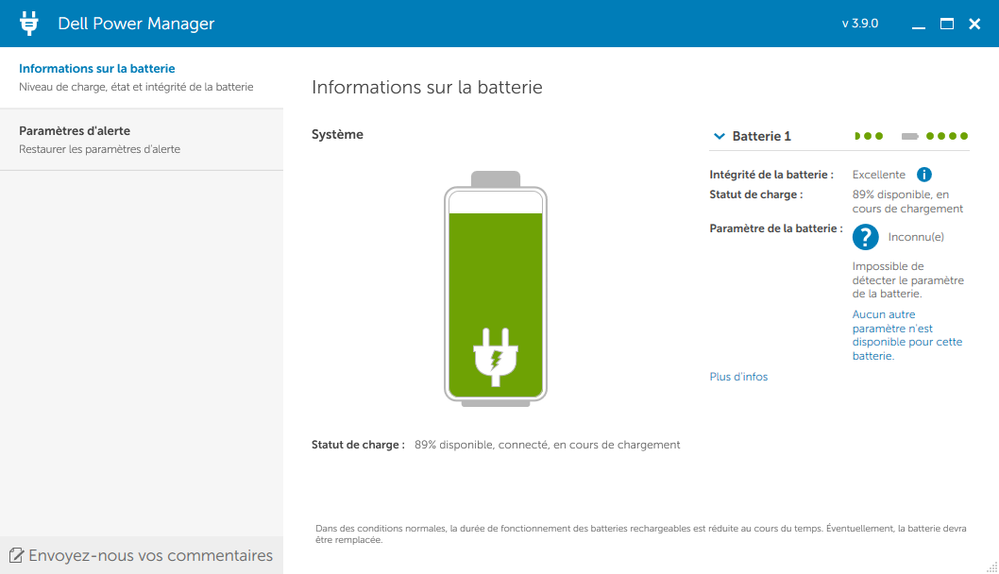
Task: Click link Aucun autre paramètre n'est disponible
Action: (x=907, y=335)
